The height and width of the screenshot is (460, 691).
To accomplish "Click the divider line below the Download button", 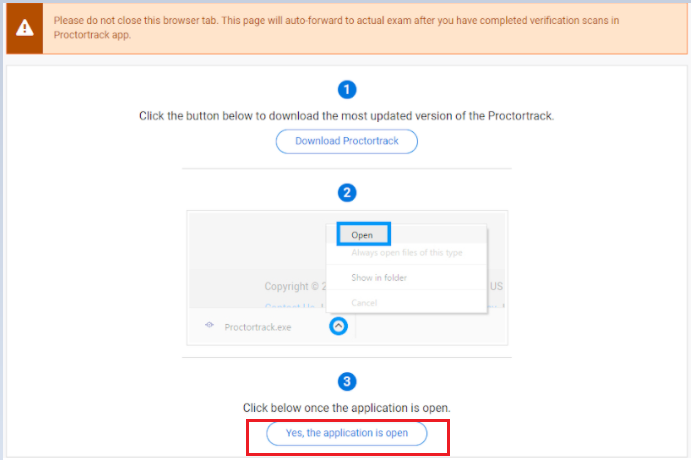I will pyautogui.click(x=347, y=168).
